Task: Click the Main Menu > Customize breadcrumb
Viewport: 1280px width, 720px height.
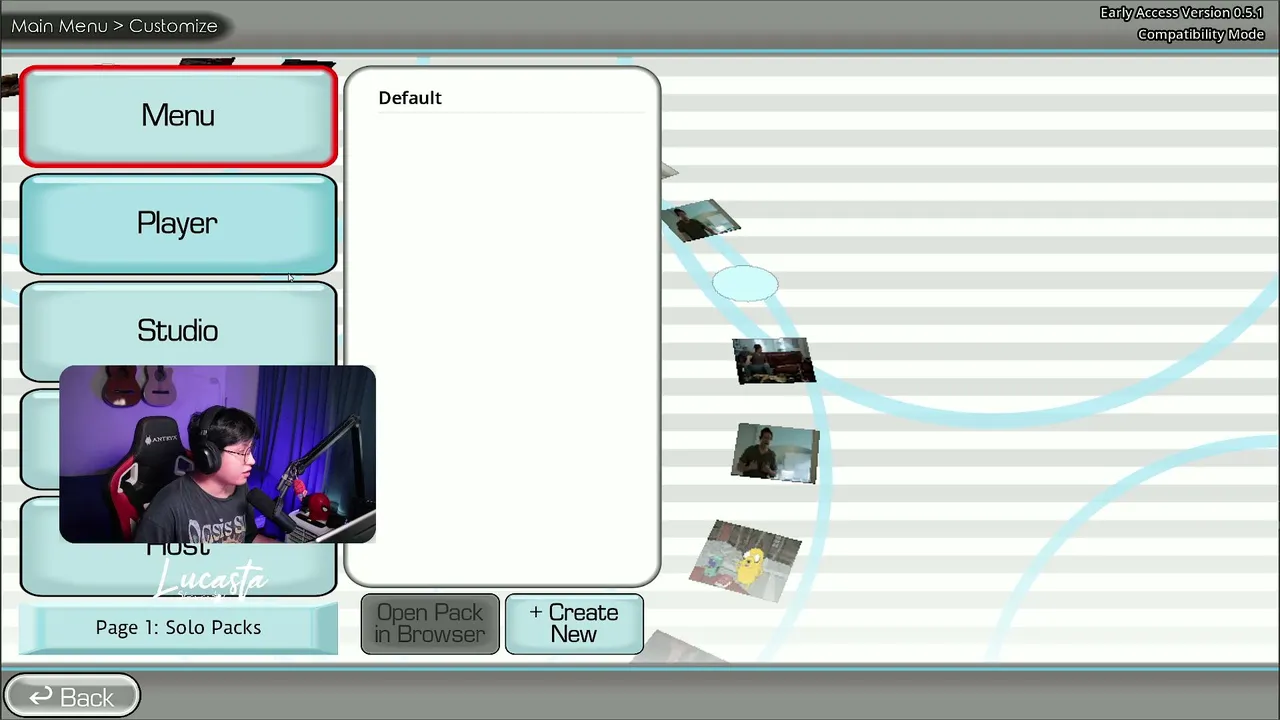Action: tap(114, 26)
